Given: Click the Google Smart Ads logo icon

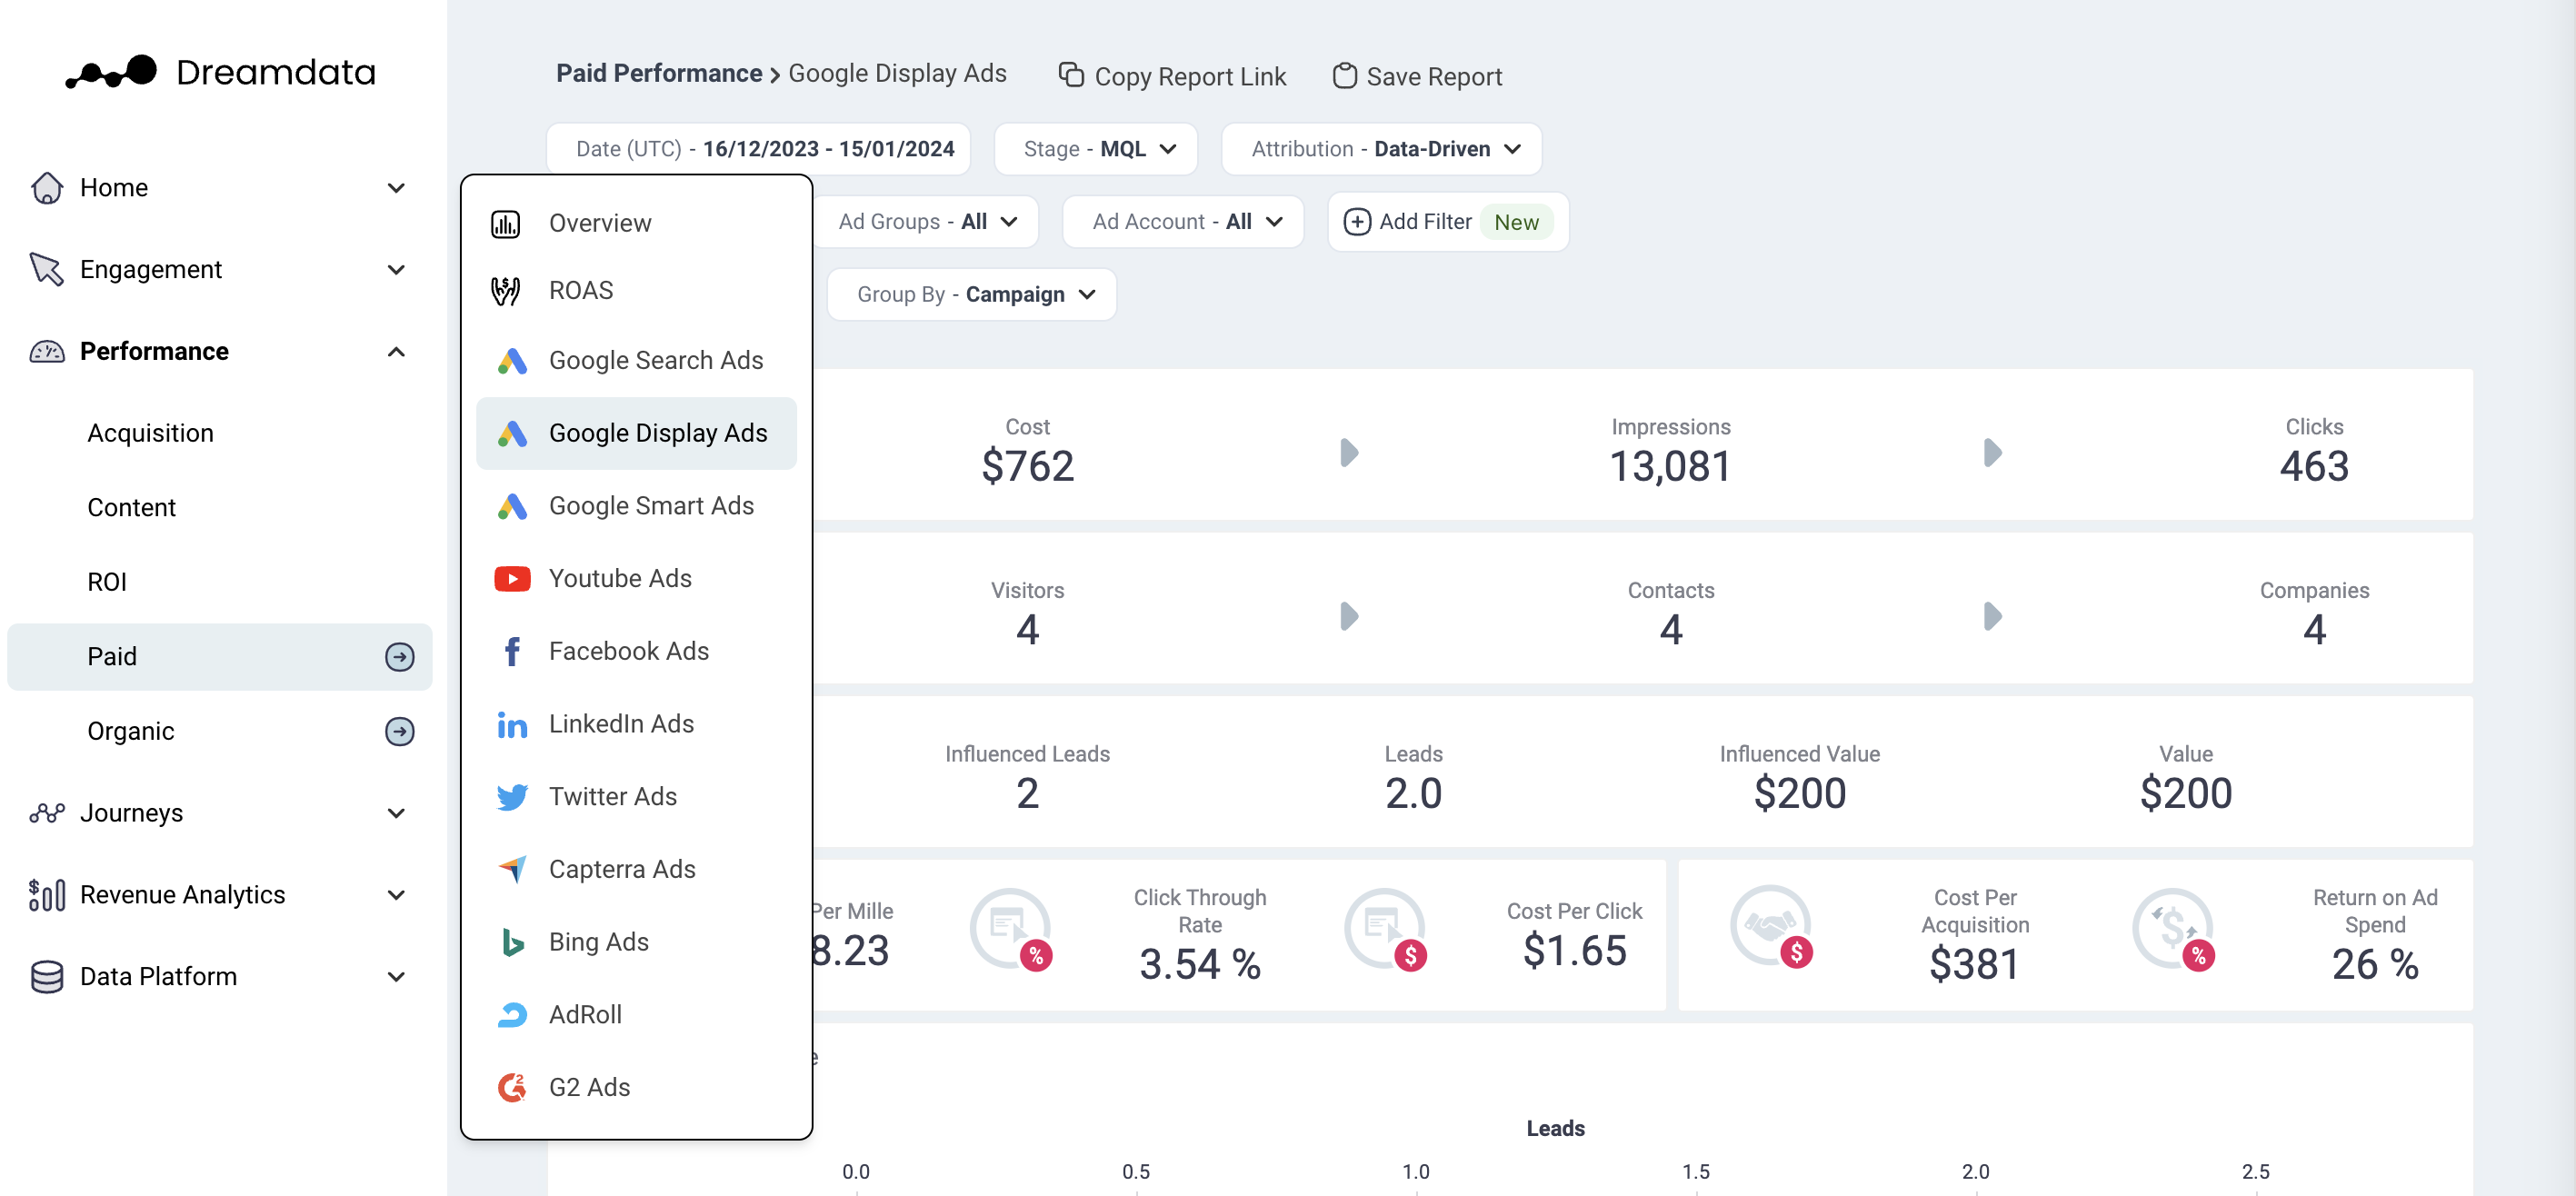Looking at the screenshot, I should [512, 506].
